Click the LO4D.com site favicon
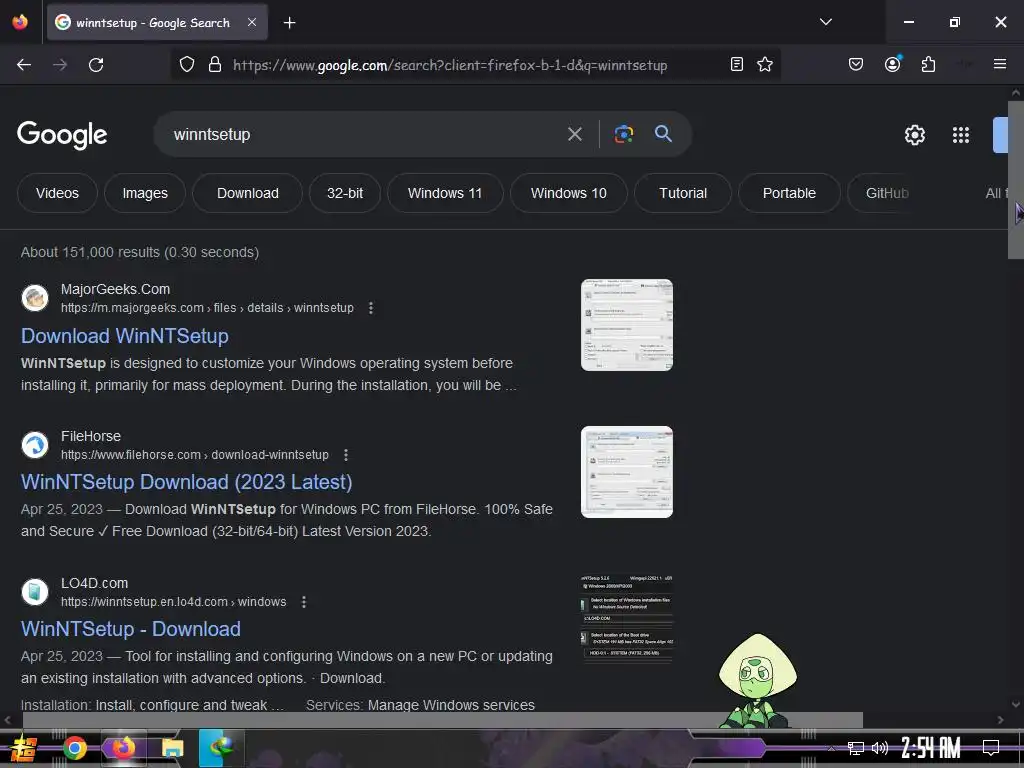Viewport: 1024px width, 768px height. (35, 592)
